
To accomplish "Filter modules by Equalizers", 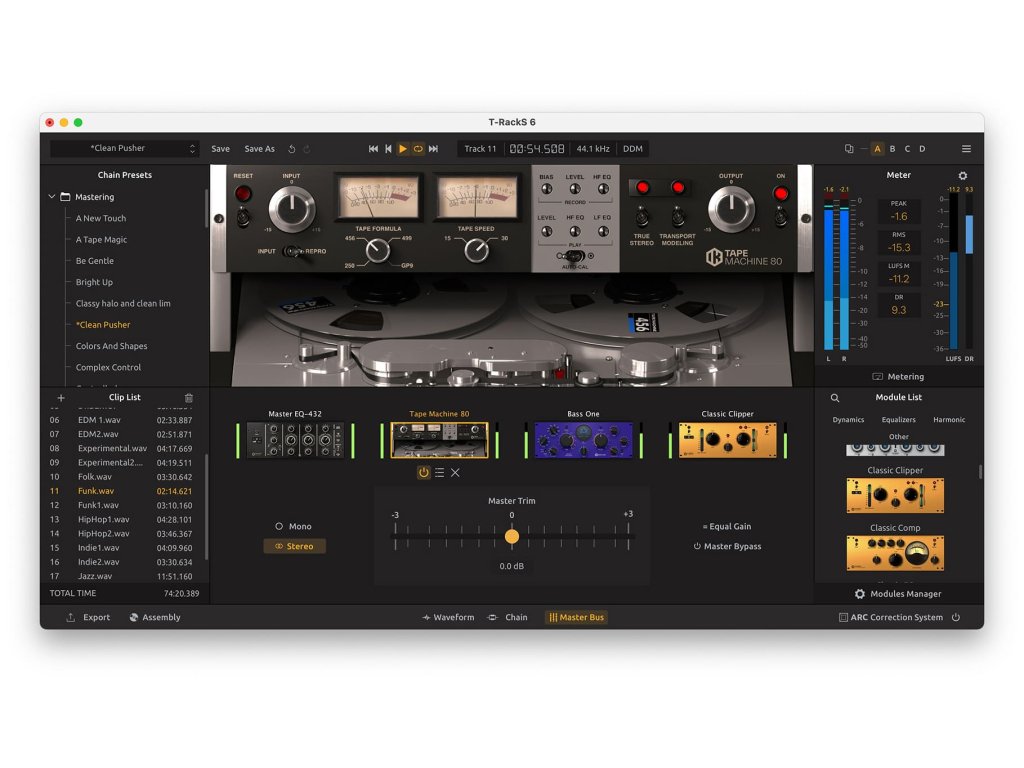I will tap(898, 420).
